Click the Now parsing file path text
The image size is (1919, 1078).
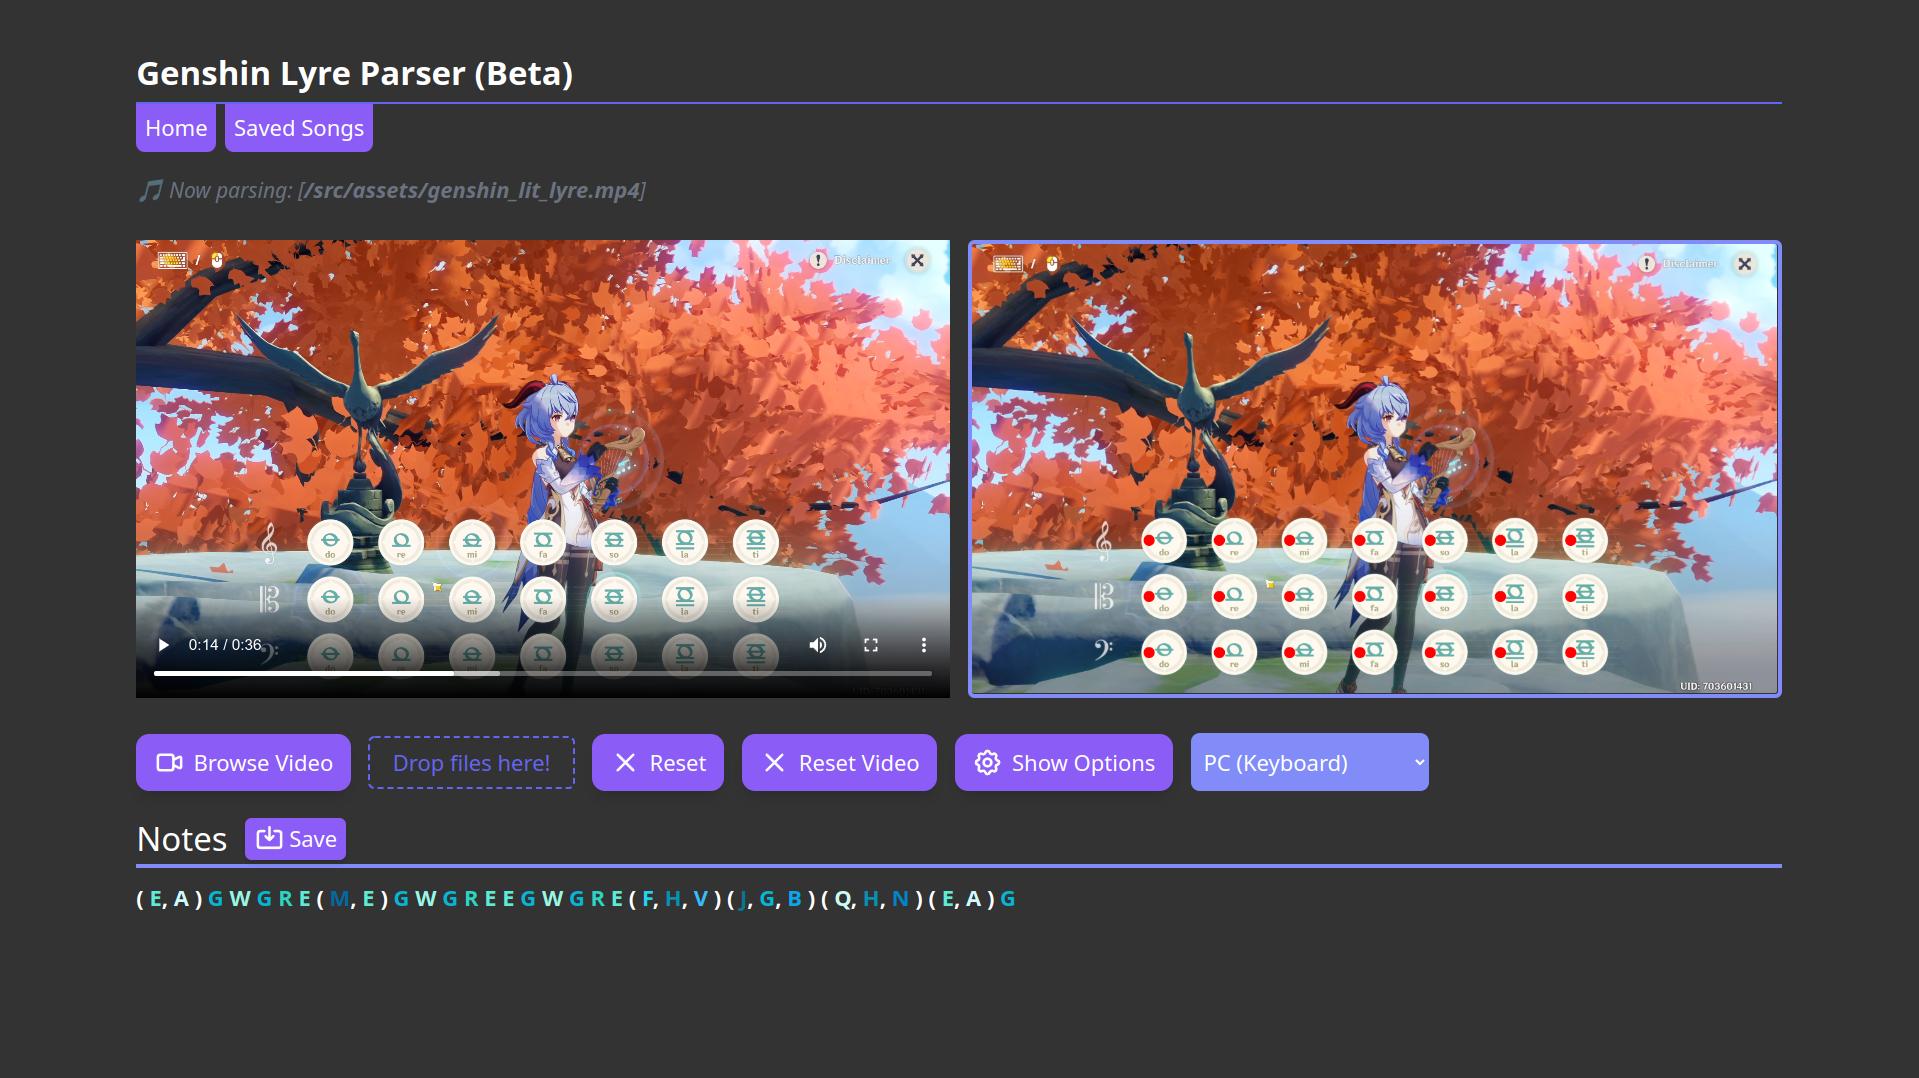coord(471,190)
